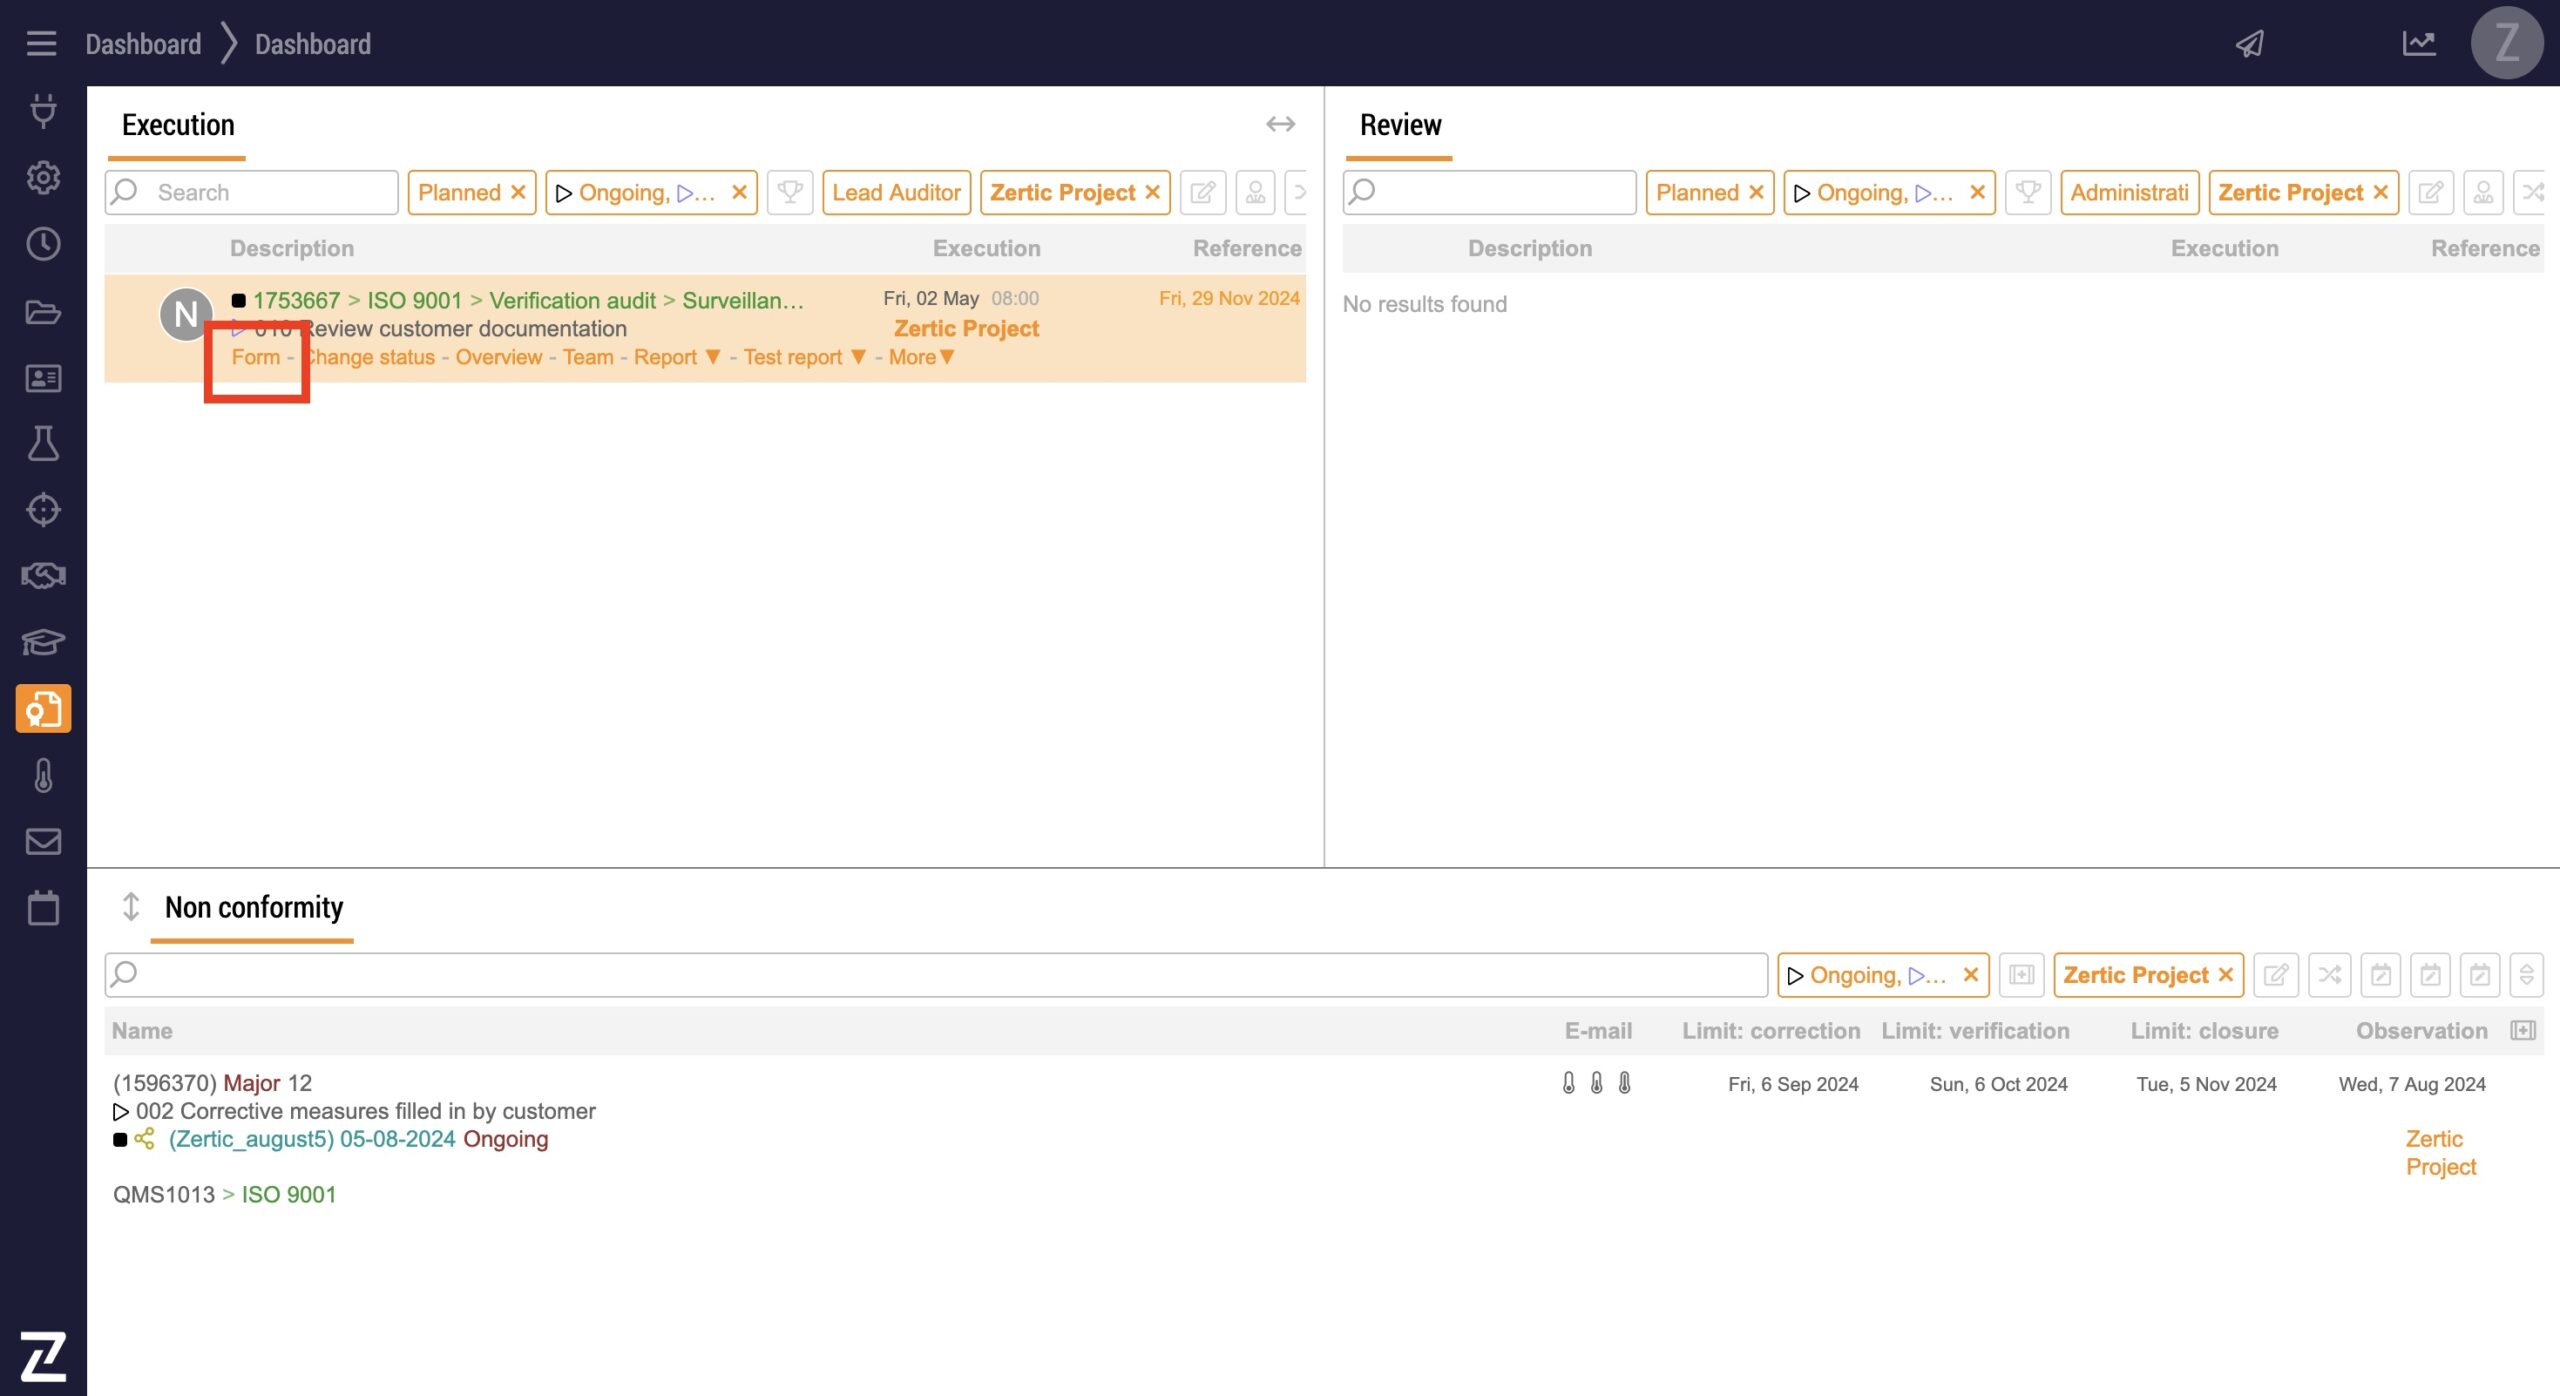
Task: Remove Zertic Project filter in Review panel
Action: pyautogui.click(x=2381, y=192)
